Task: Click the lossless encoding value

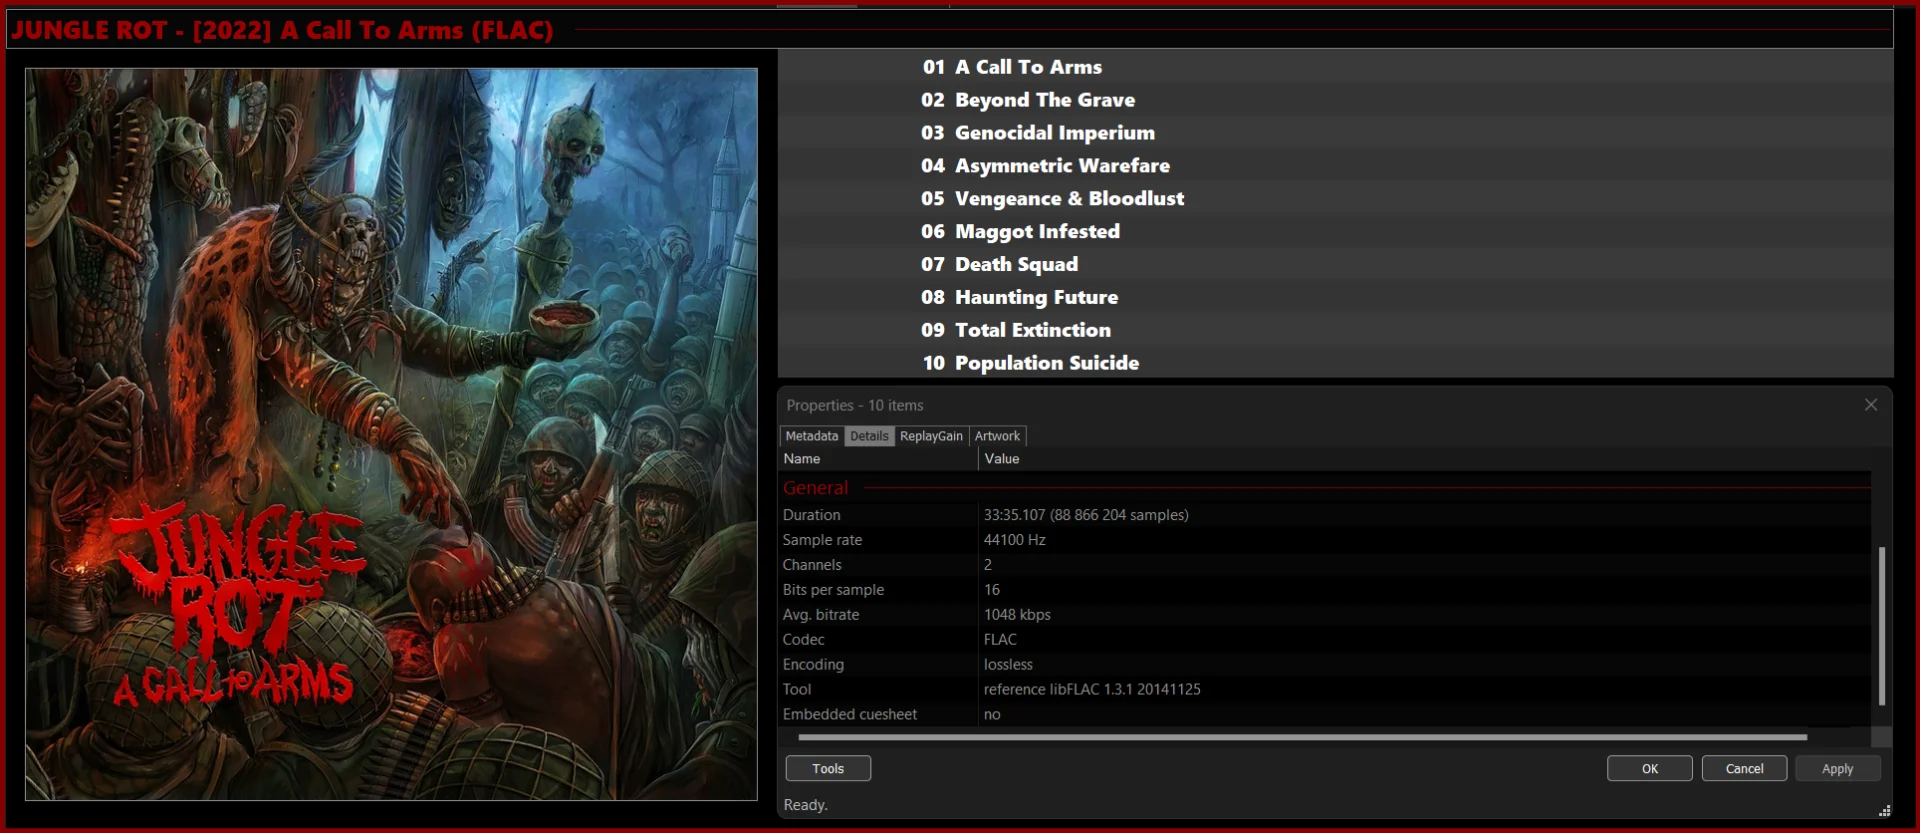Action: pyautogui.click(x=1008, y=665)
